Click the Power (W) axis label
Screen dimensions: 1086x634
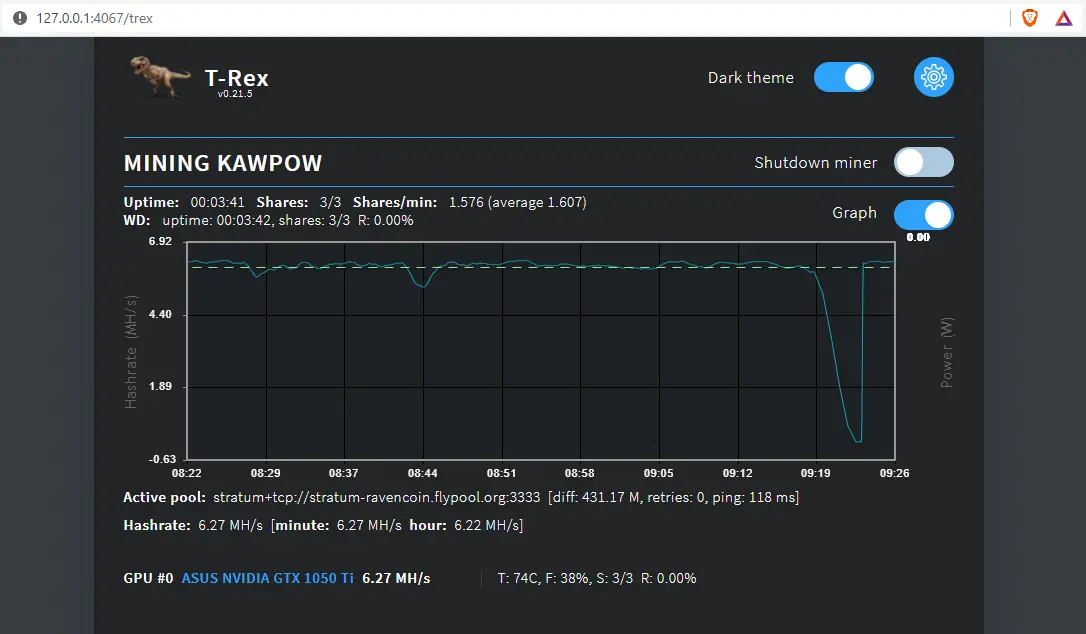[x=946, y=352]
